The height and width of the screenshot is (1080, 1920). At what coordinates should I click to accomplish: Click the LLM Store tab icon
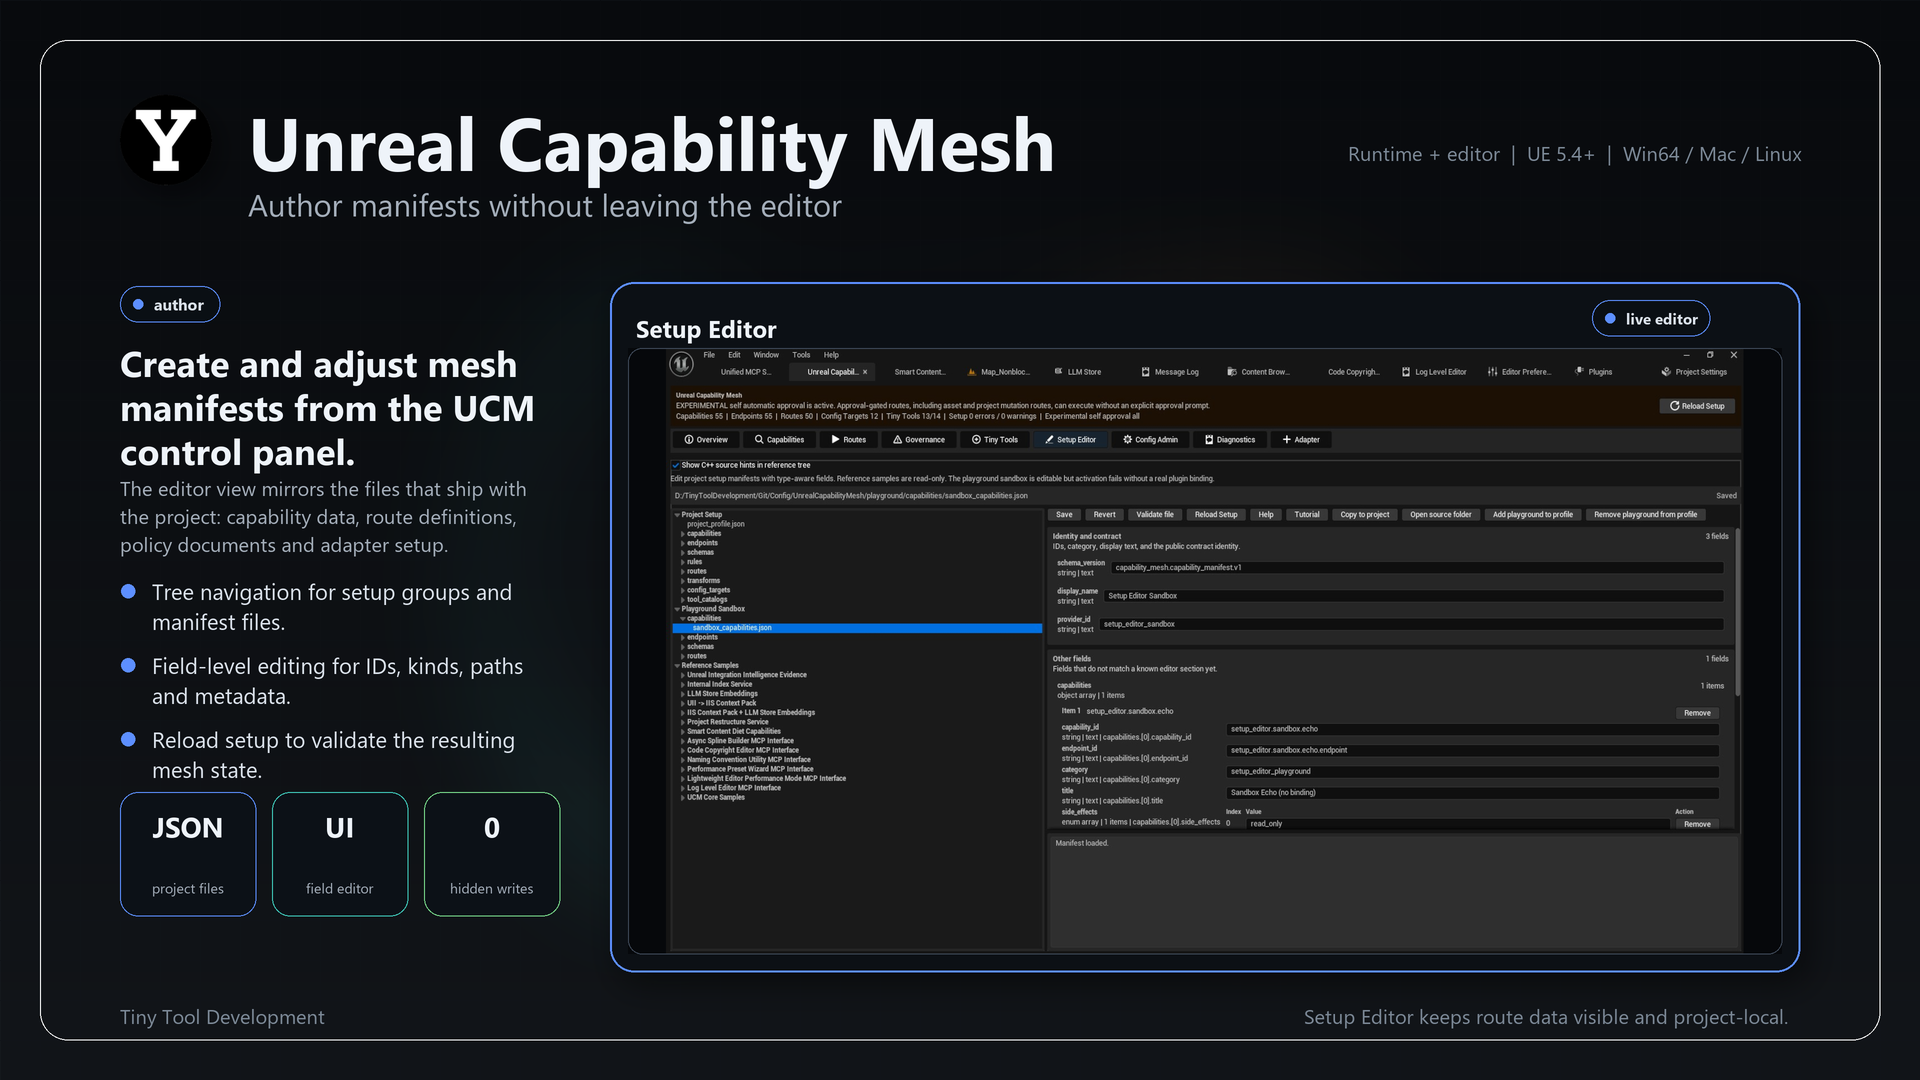tap(1059, 372)
